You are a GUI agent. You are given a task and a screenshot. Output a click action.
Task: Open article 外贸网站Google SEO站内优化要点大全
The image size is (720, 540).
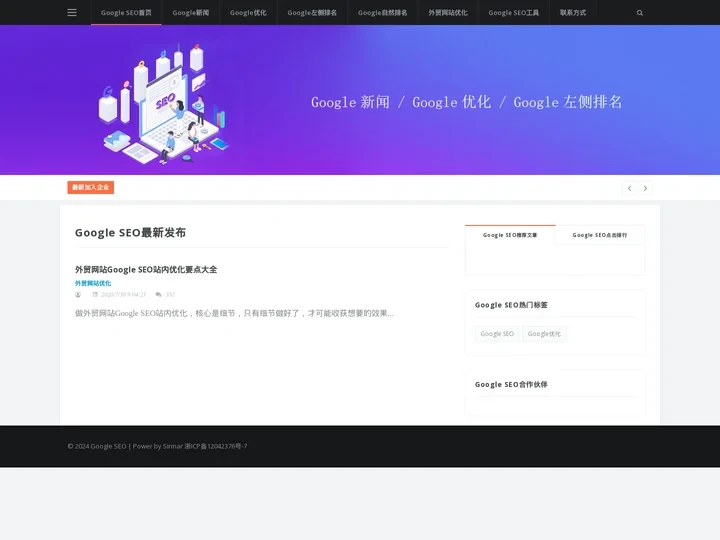pos(146,270)
